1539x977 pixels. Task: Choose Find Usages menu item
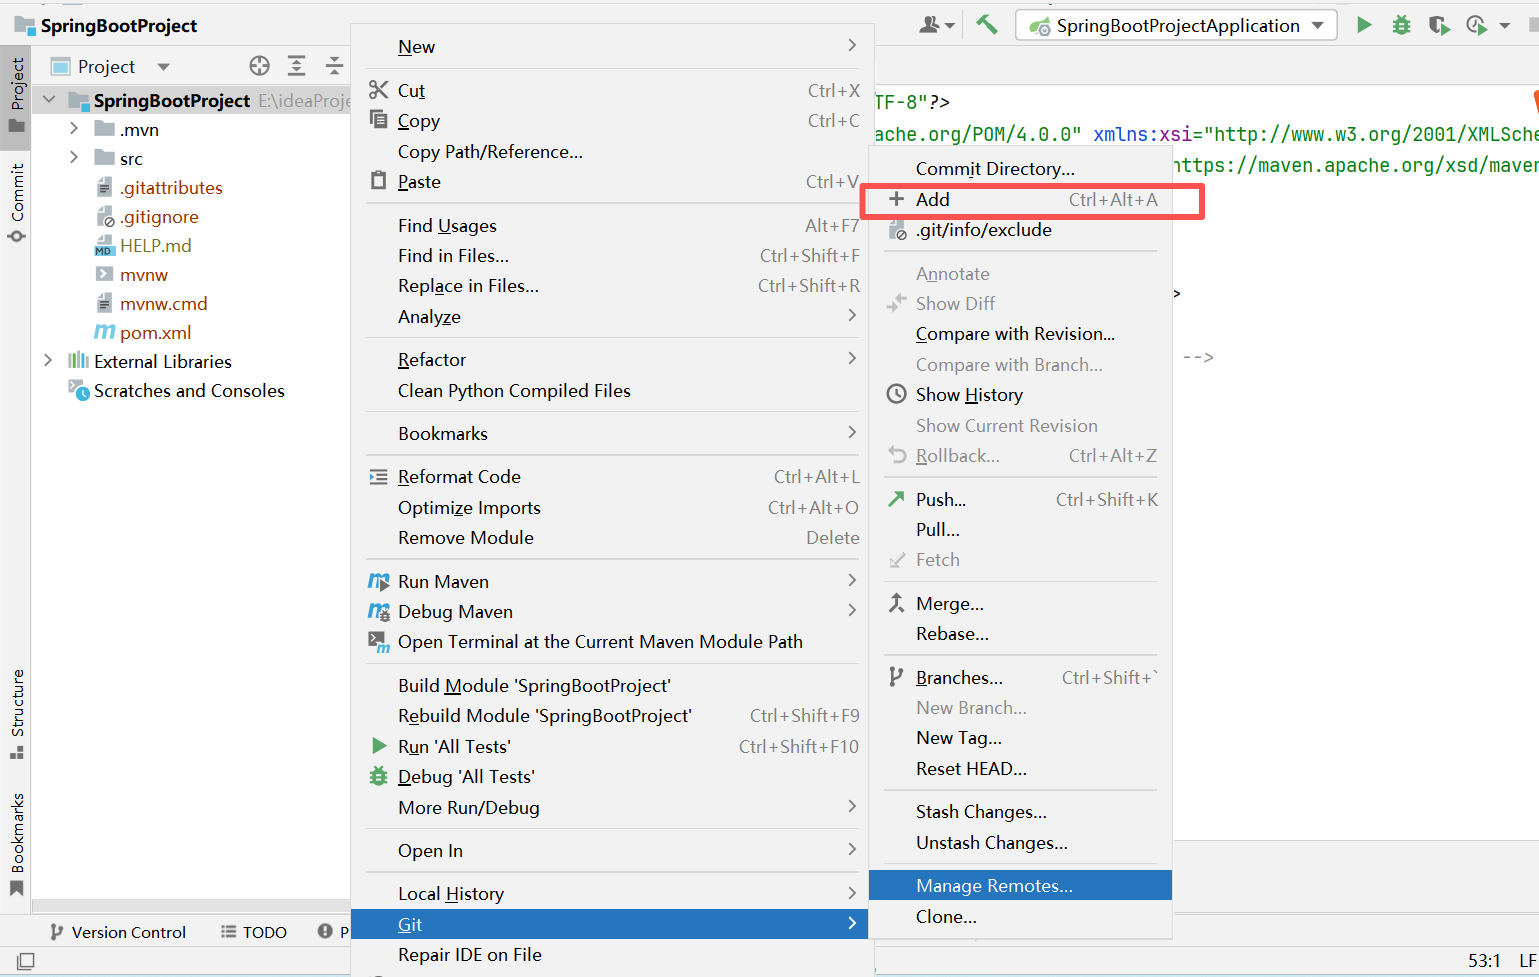613,226
